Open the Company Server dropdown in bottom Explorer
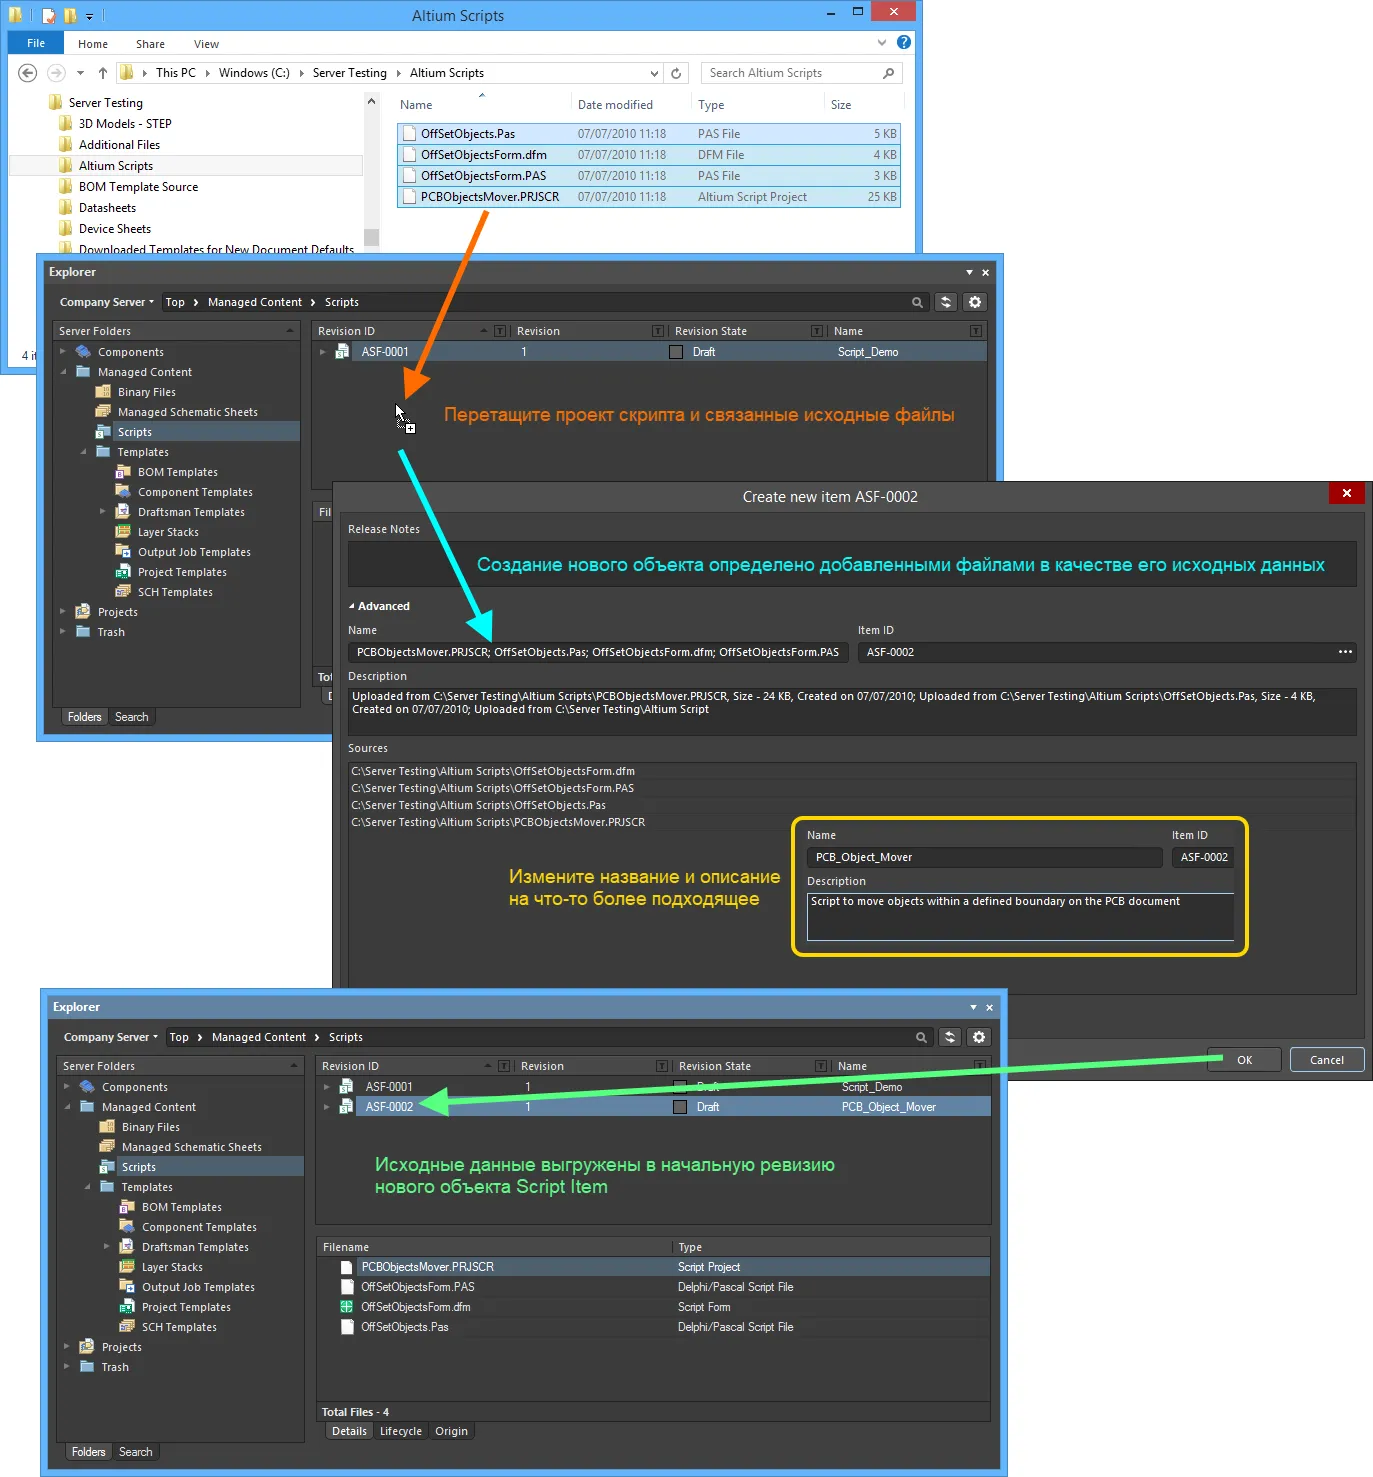The image size is (1373, 1477). [x=111, y=1037]
